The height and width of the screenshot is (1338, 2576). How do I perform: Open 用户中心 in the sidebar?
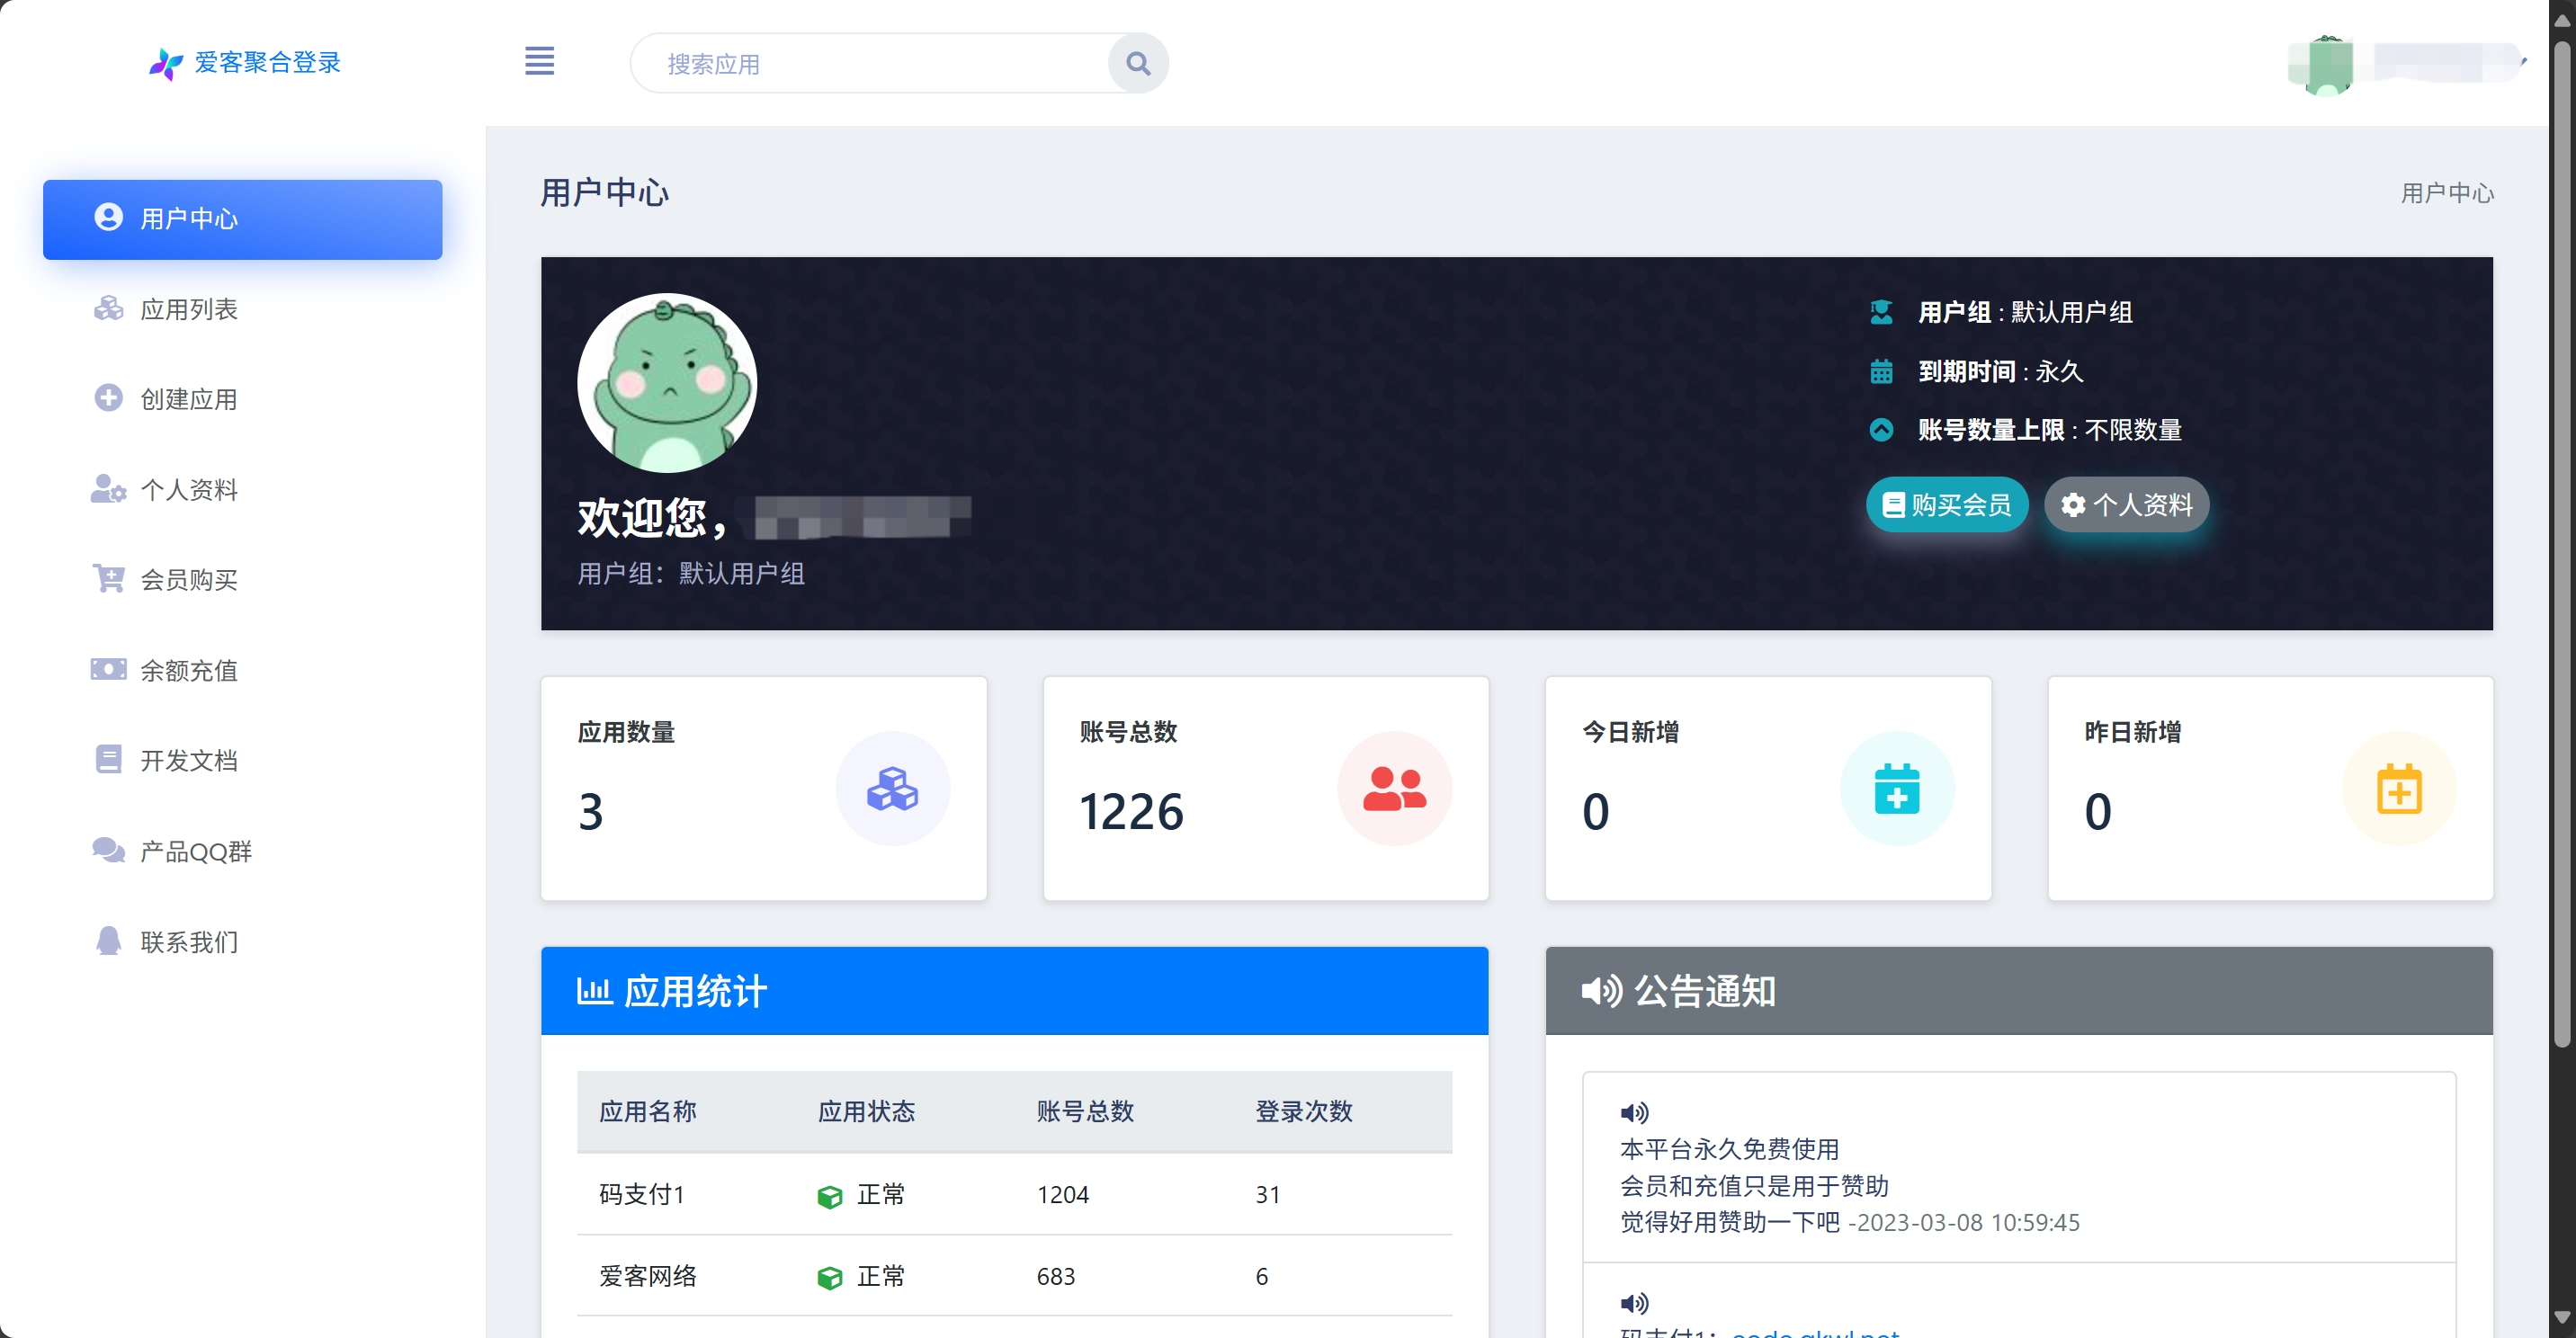coord(242,219)
